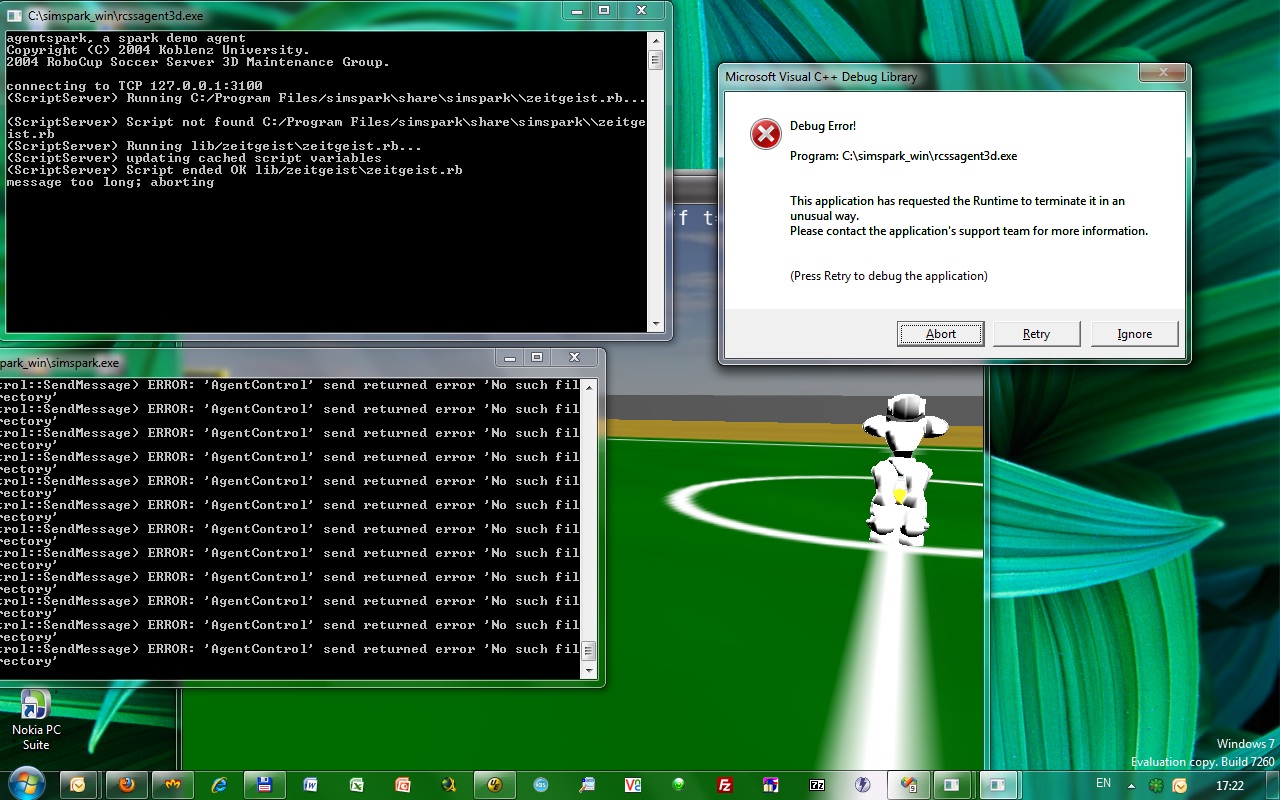Open the red camera-style taskbar icon
Viewport: 1280px width, 800px height.
403,785
